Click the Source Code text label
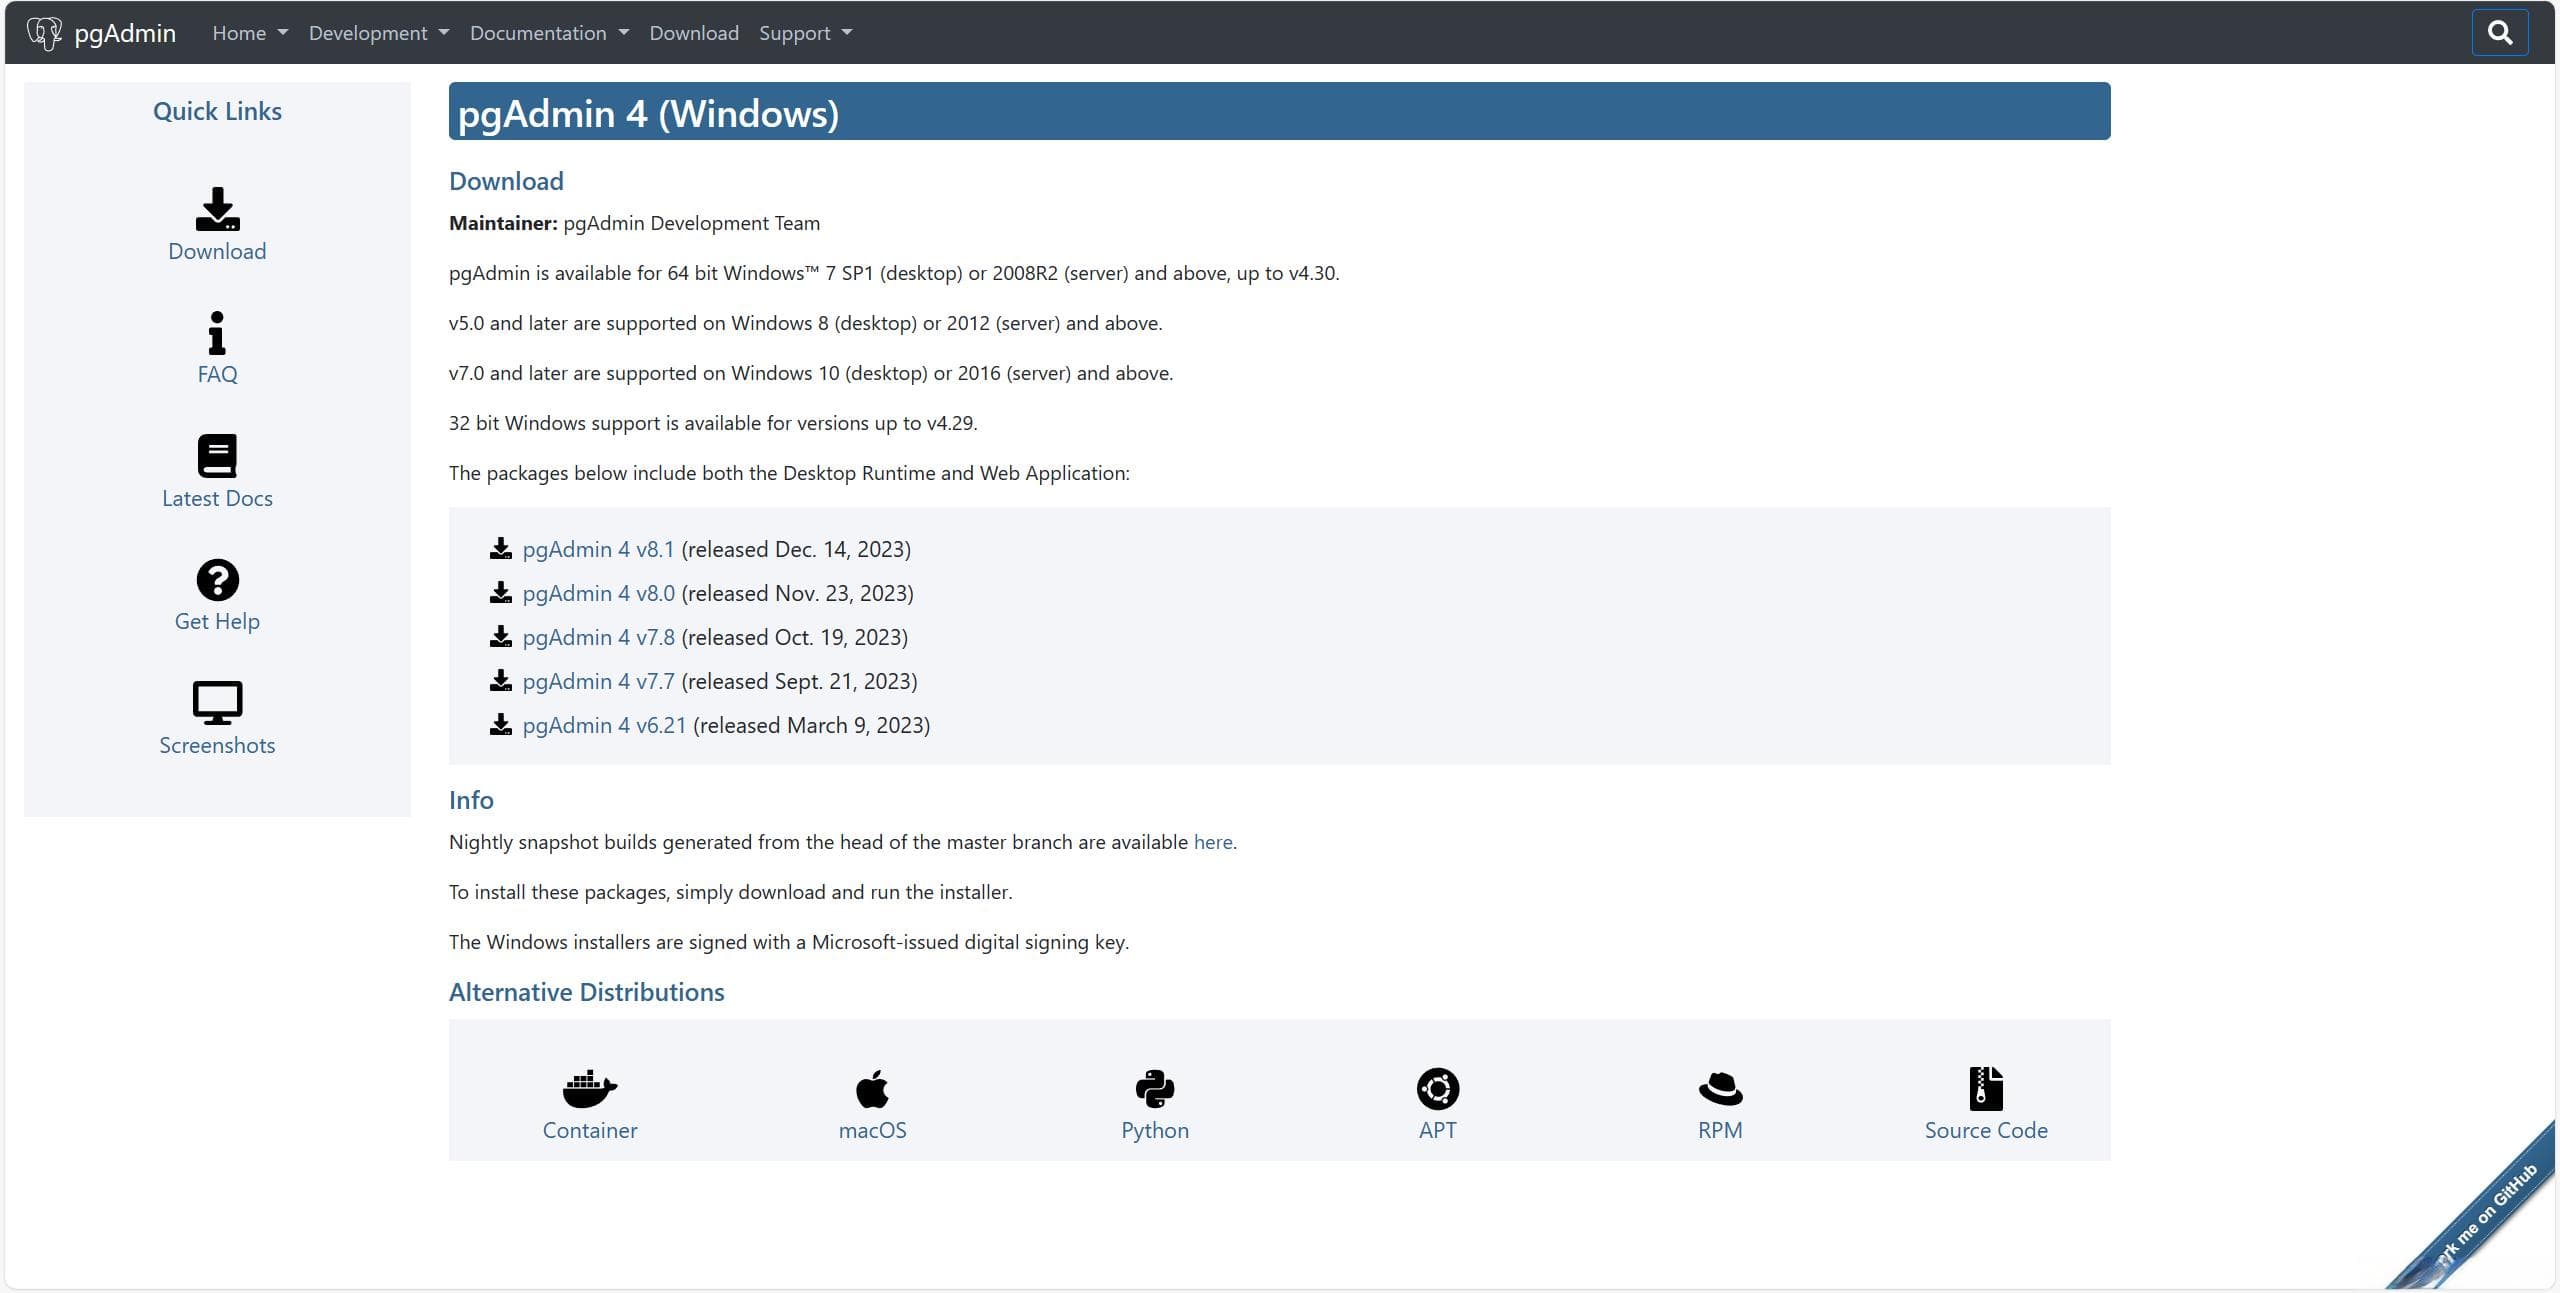The height and width of the screenshot is (1293, 2560). (x=1986, y=1130)
